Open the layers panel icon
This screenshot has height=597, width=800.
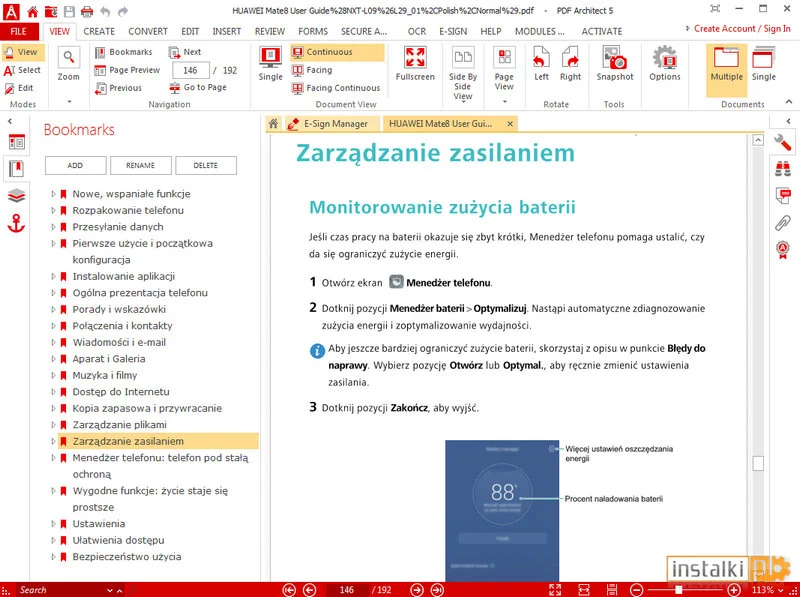pos(16,196)
